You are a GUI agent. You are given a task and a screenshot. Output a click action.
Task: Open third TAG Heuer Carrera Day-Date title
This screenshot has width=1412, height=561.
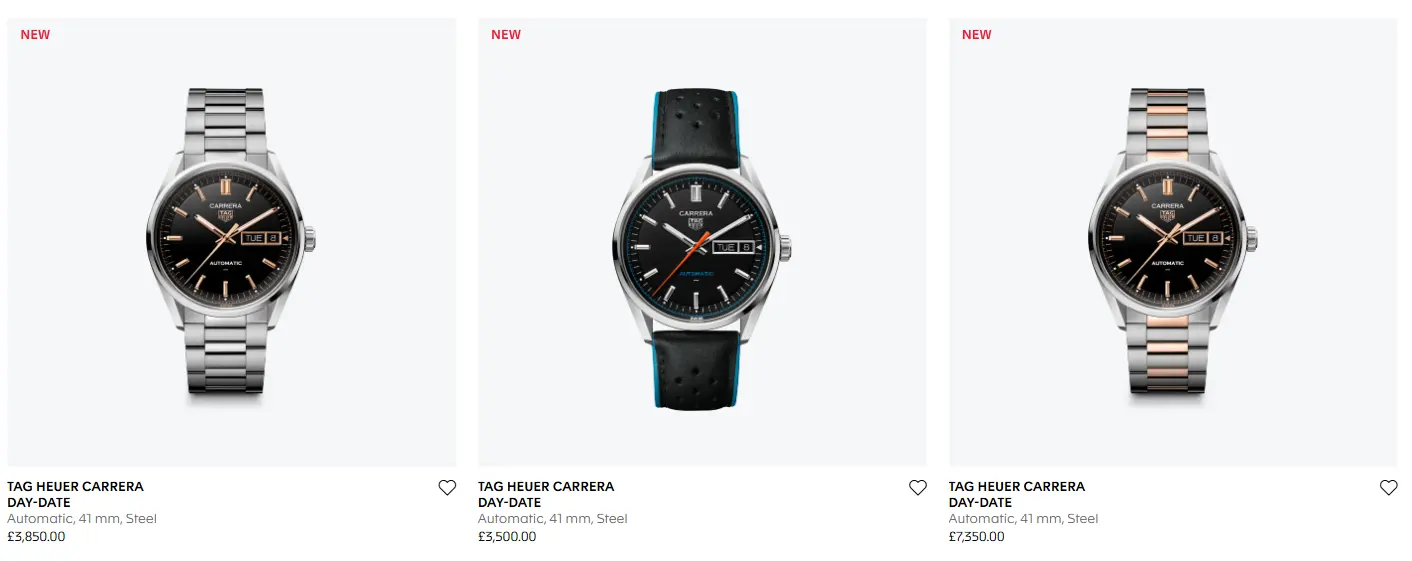tap(1017, 494)
